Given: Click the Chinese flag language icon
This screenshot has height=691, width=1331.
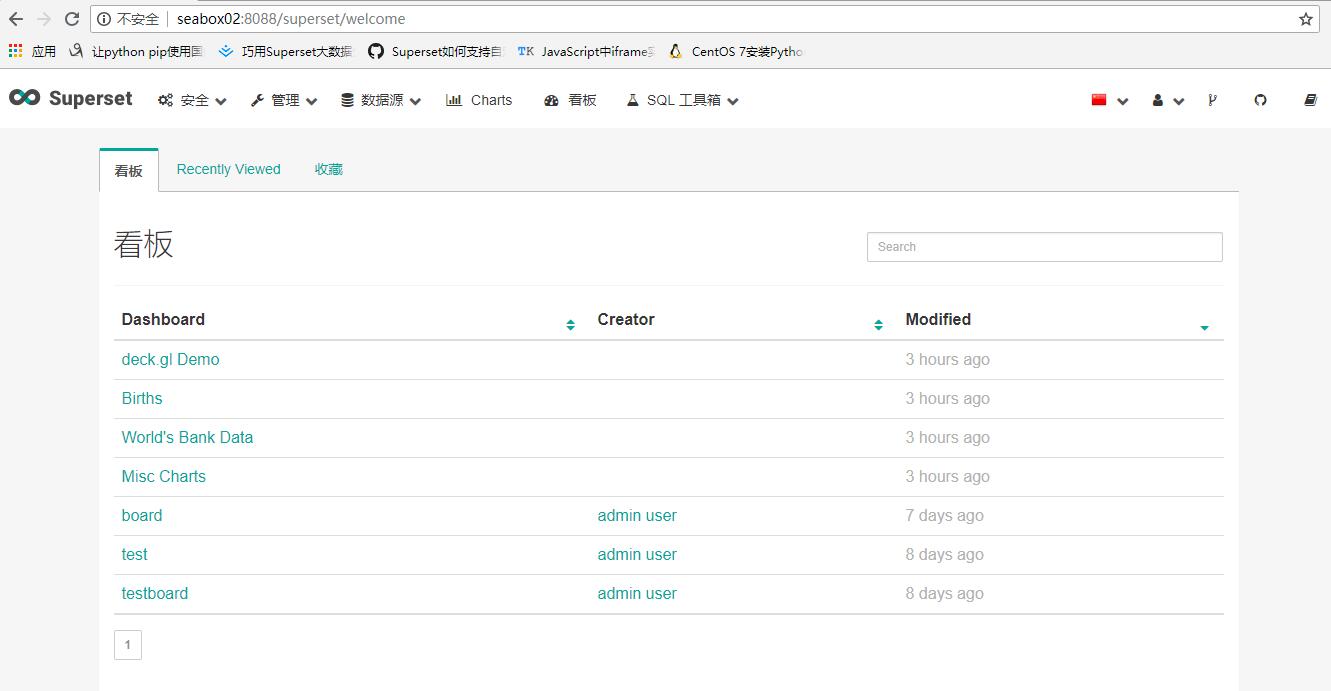Looking at the screenshot, I should pos(1099,100).
